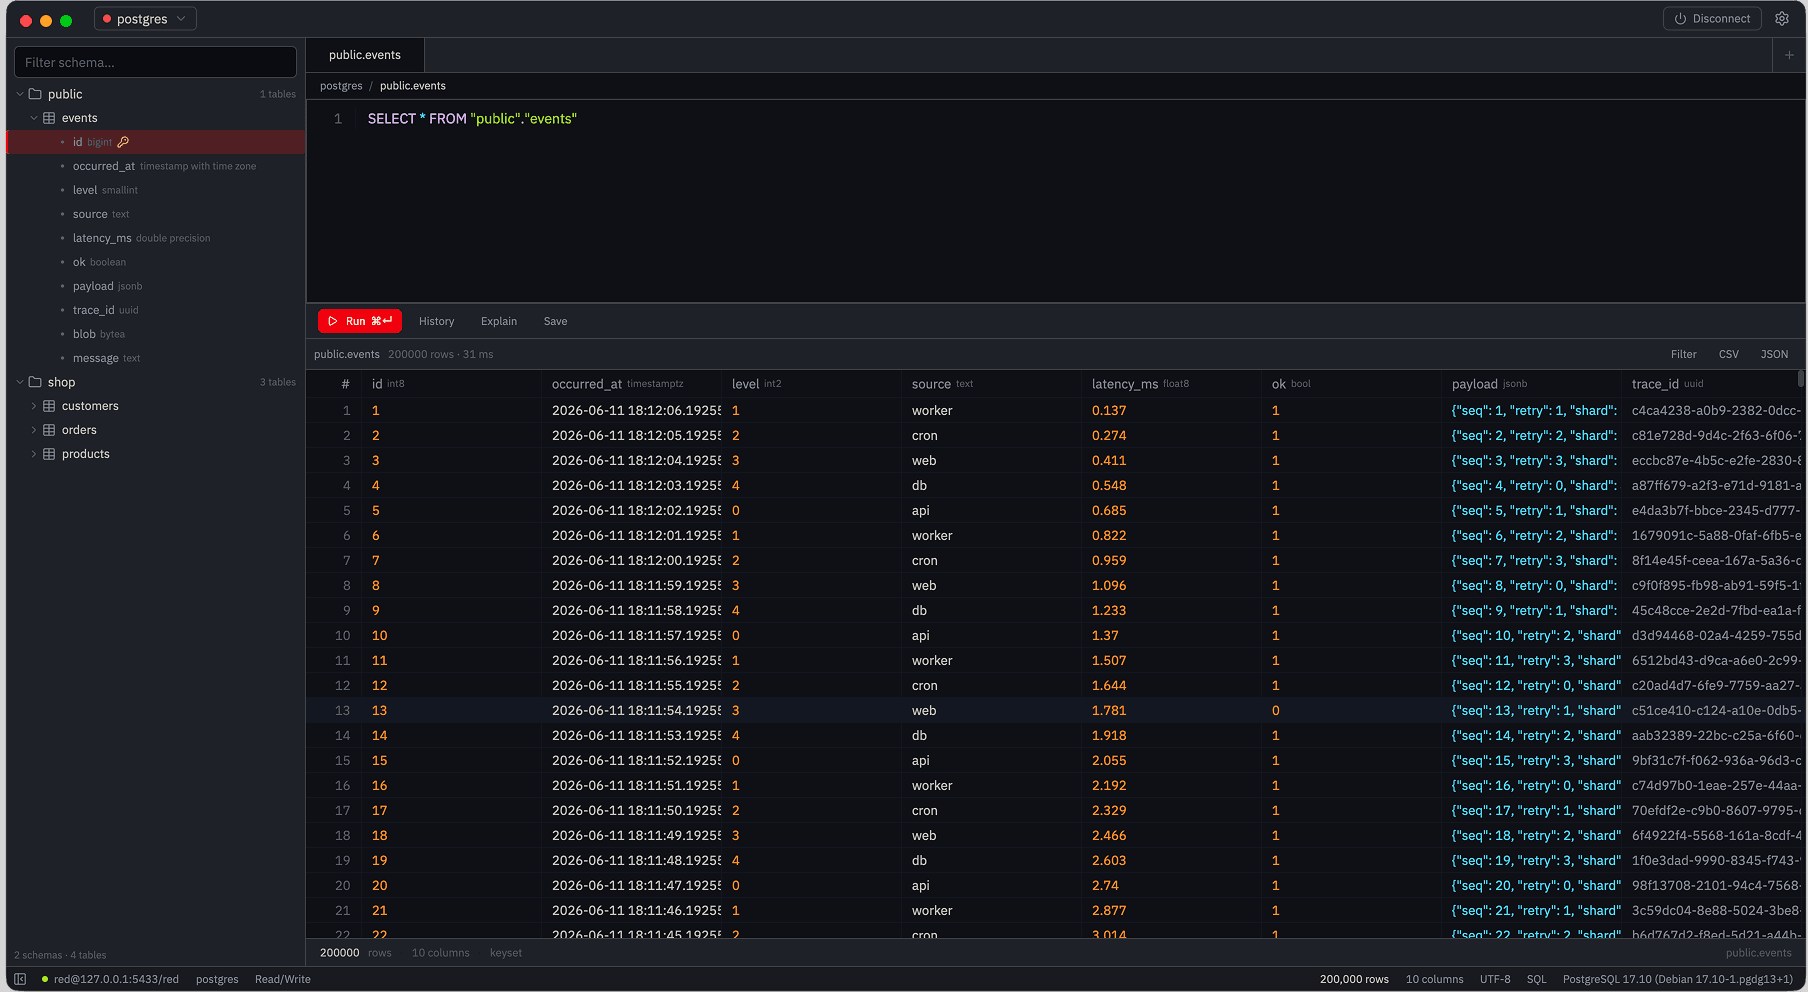Click the UTF-8 encoding indicator
Image resolution: width=1808 pixels, height=992 pixels.
pyautogui.click(x=1495, y=979)
